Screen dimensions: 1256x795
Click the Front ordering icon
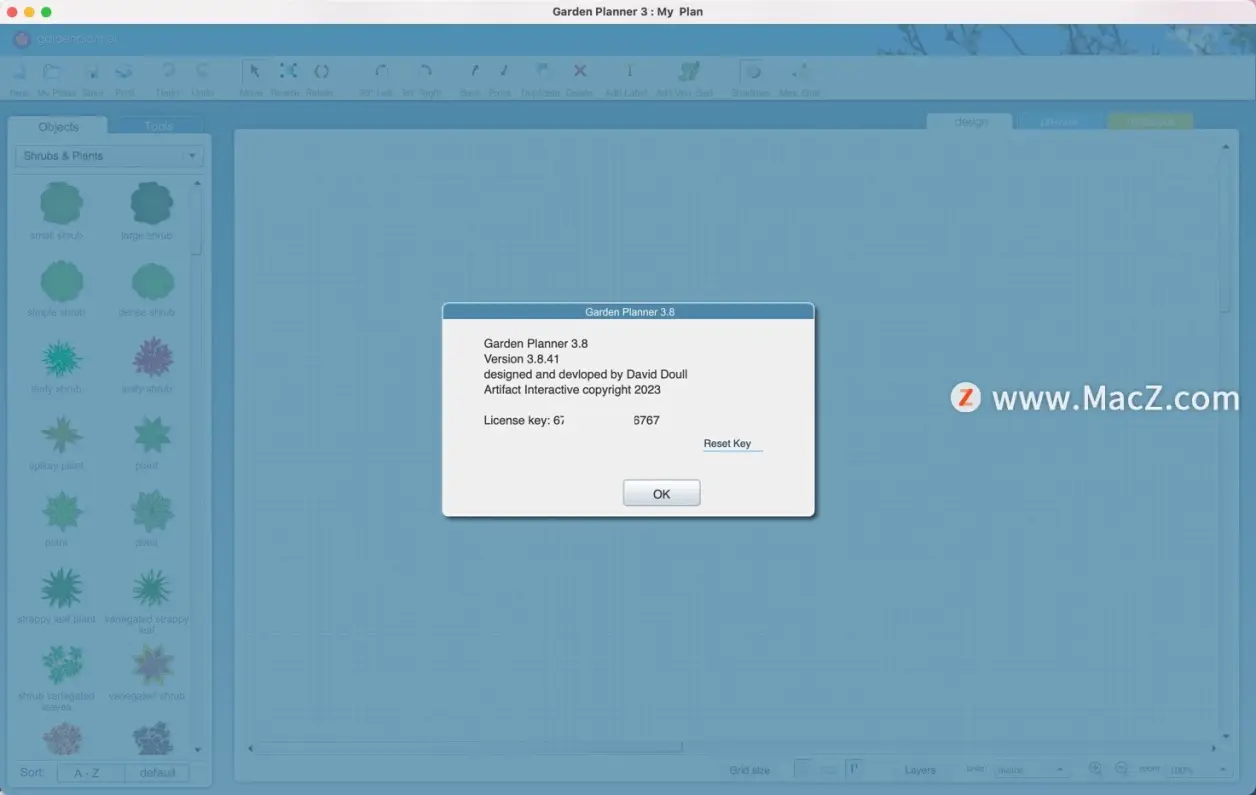pos(503,72)
